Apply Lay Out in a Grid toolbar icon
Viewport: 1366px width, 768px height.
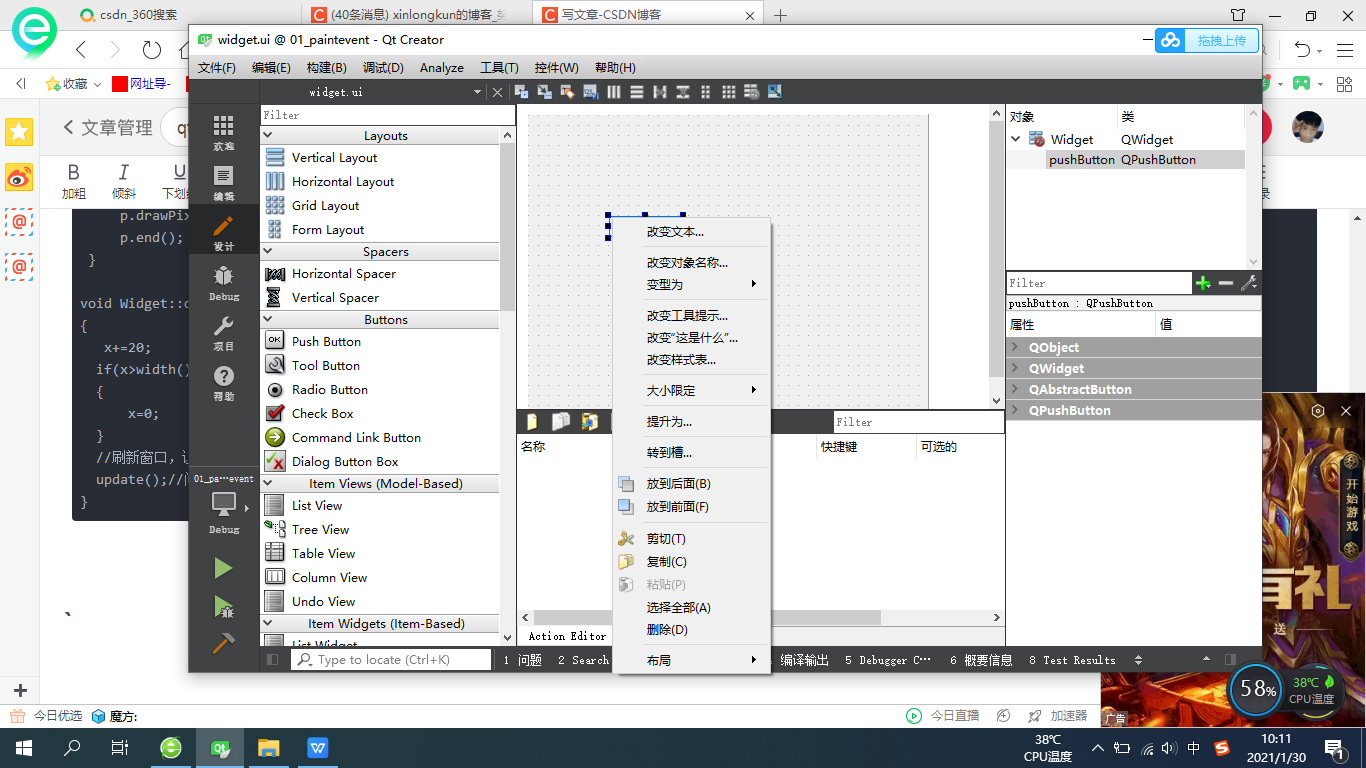pos(730,91)
